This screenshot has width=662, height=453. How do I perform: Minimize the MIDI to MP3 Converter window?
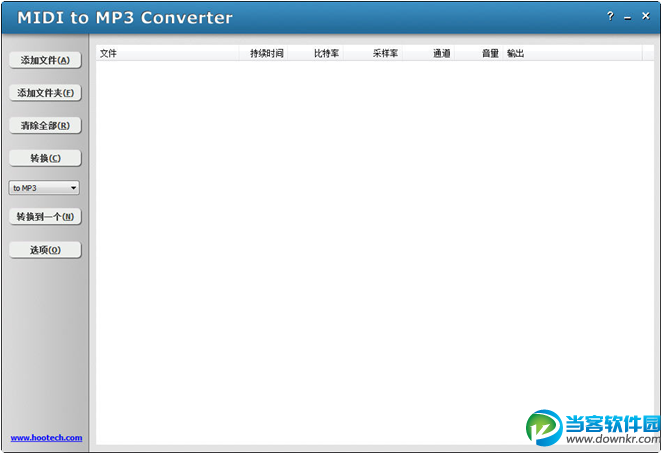coord(628,18)
